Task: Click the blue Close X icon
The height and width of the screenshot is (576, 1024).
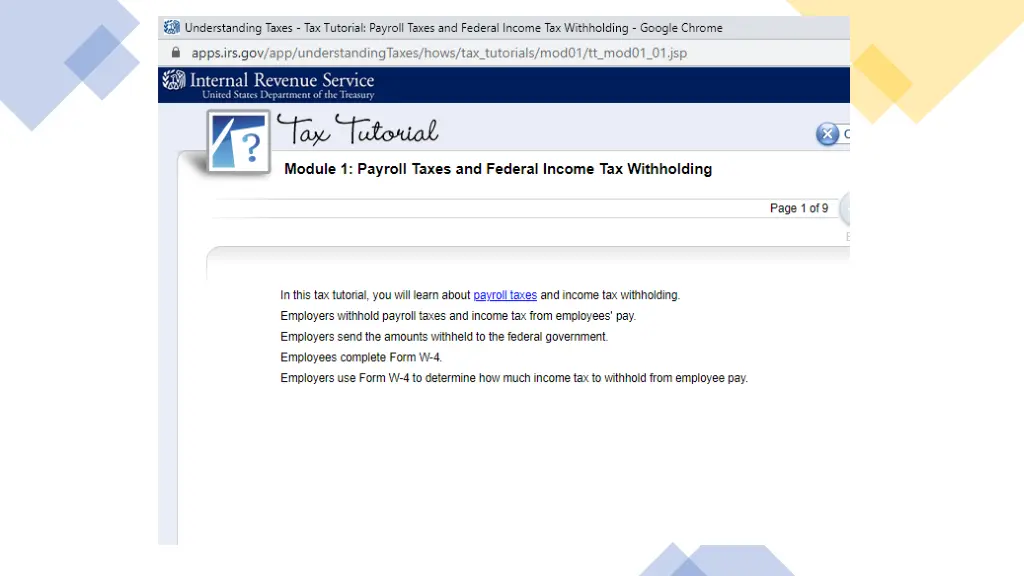Action: [828, 134]
